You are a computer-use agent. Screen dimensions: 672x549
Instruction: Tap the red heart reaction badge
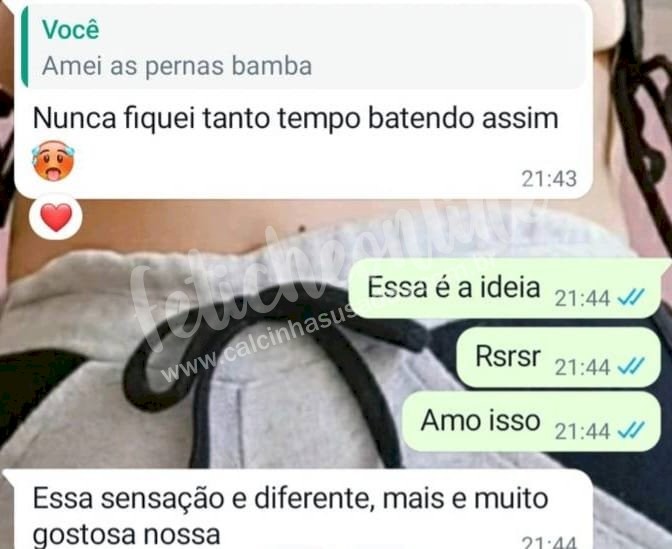point(56,217)
